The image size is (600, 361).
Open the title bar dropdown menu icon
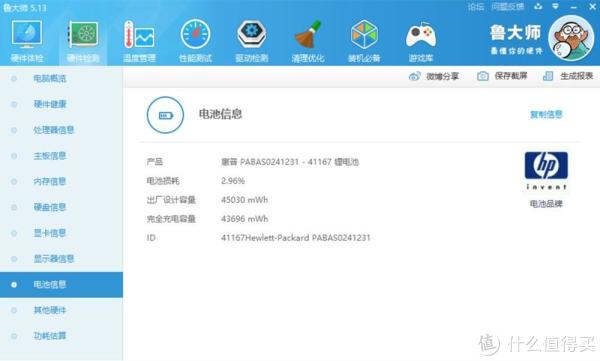[555, 7]
